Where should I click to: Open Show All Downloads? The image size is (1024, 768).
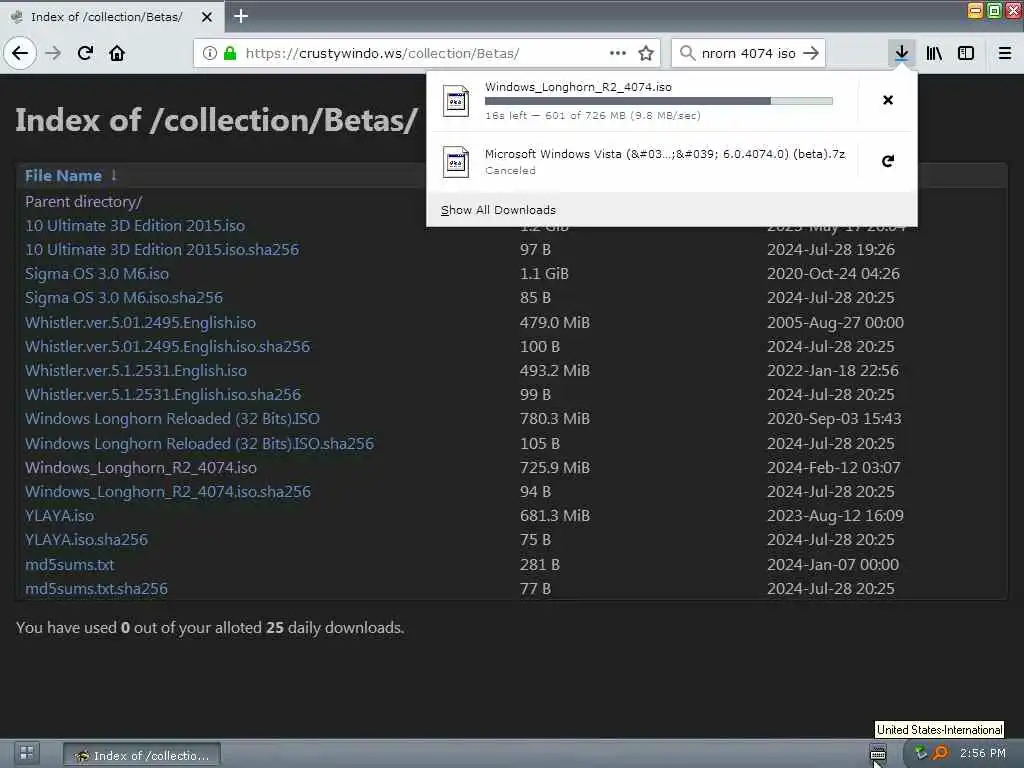498,210
